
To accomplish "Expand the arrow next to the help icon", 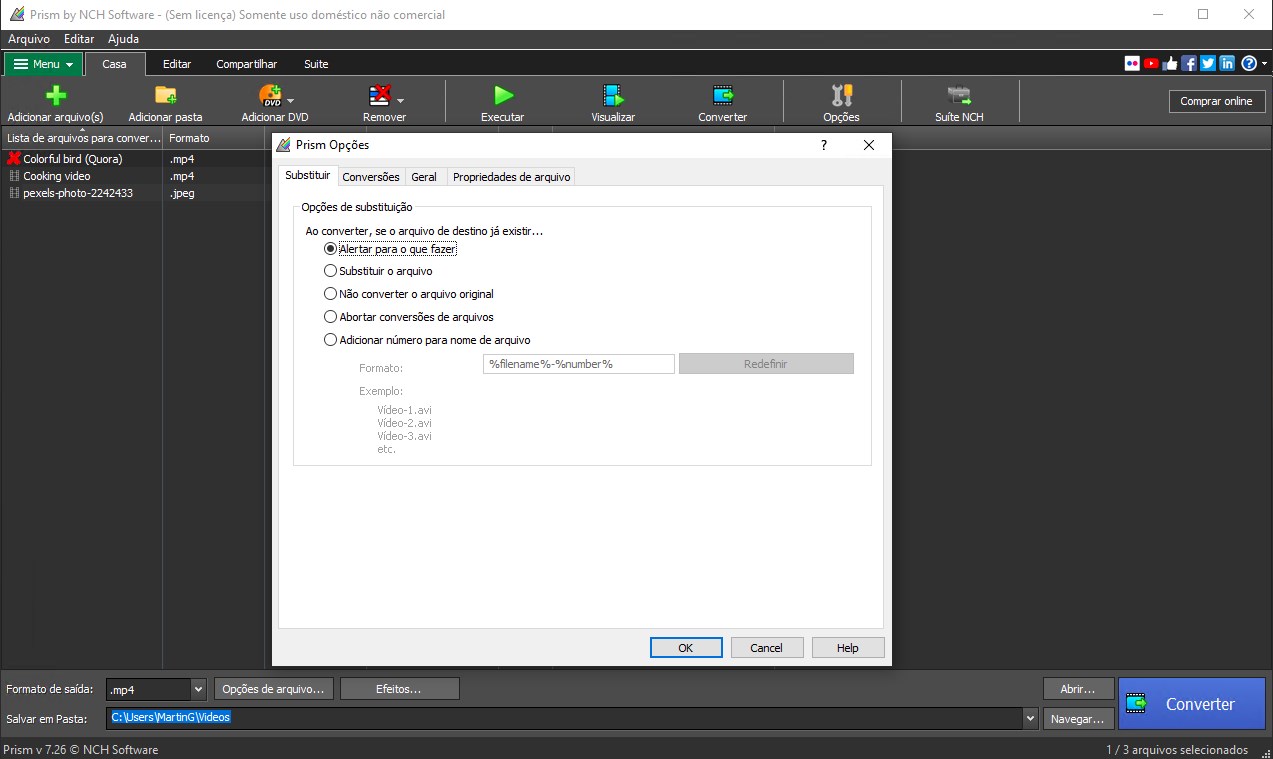I will [x=1264, y=64].
